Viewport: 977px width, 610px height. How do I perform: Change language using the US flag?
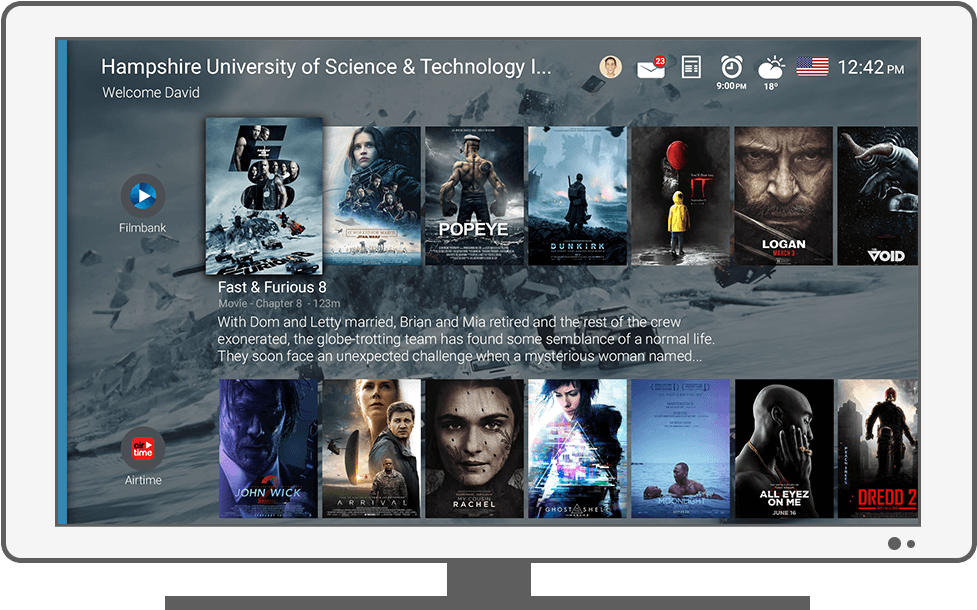tap(813, 66)
